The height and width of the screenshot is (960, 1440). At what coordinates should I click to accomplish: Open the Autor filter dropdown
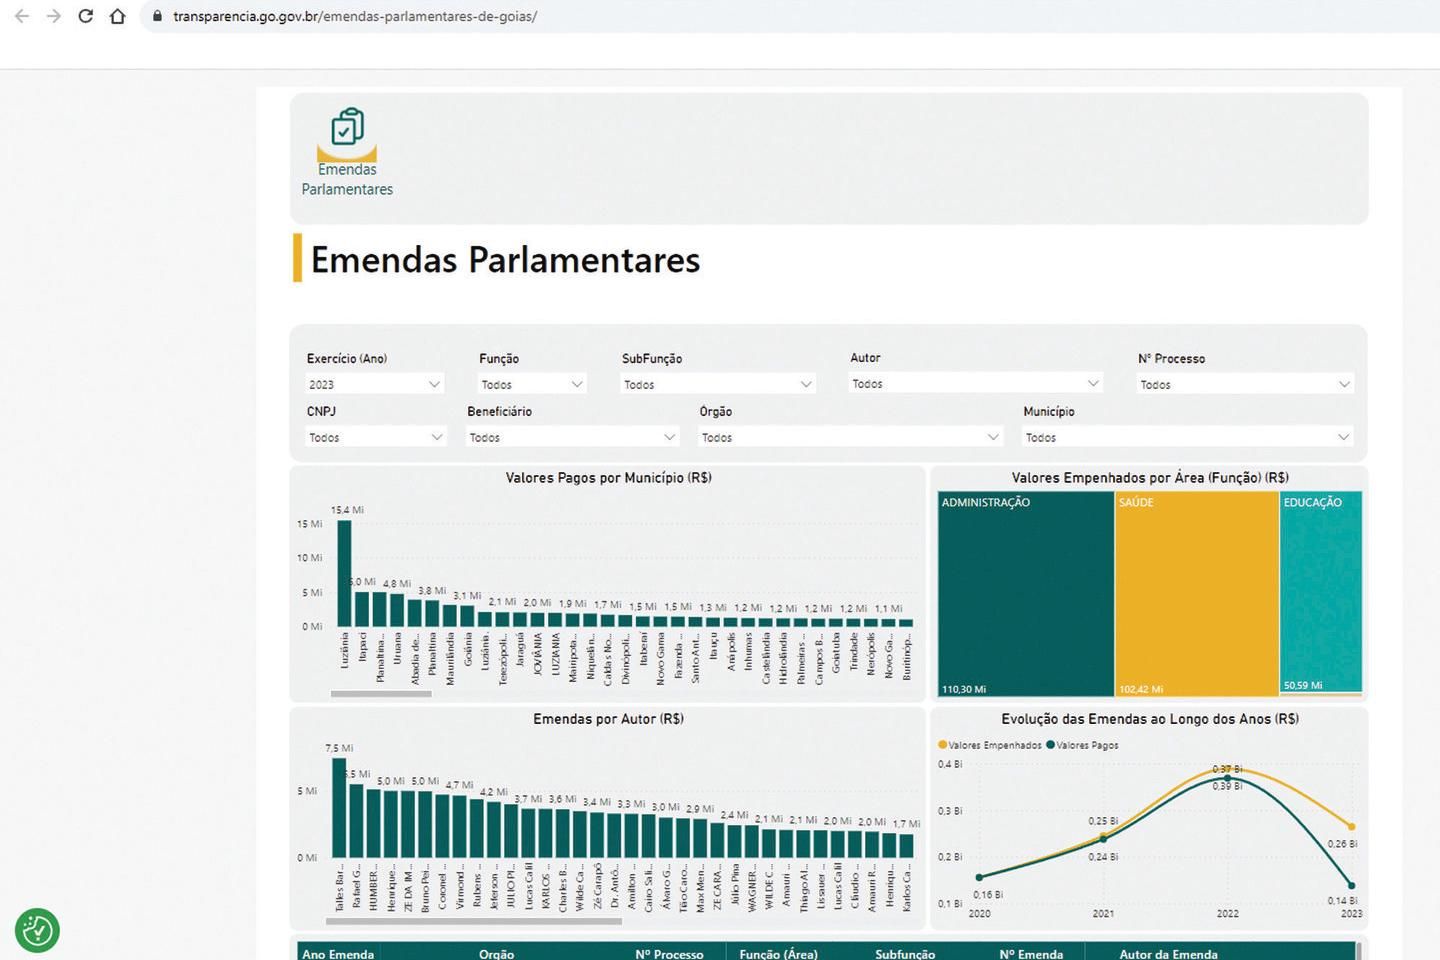tap(976, 383)
